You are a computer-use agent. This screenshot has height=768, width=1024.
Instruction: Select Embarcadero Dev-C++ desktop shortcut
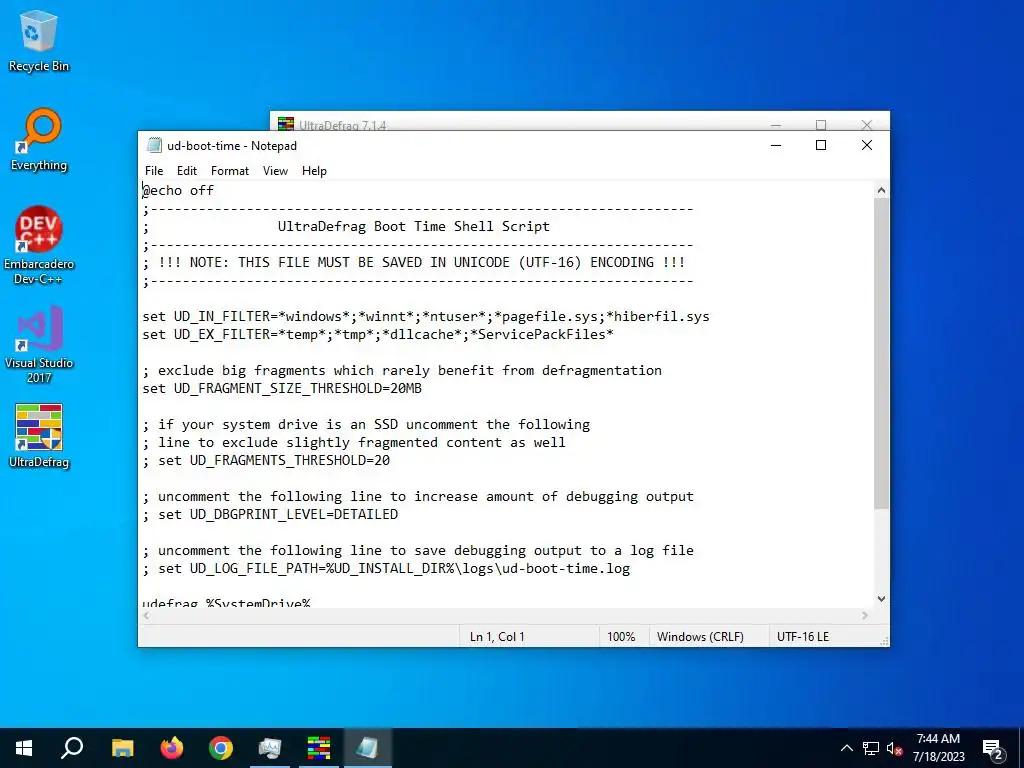(39, 246)
